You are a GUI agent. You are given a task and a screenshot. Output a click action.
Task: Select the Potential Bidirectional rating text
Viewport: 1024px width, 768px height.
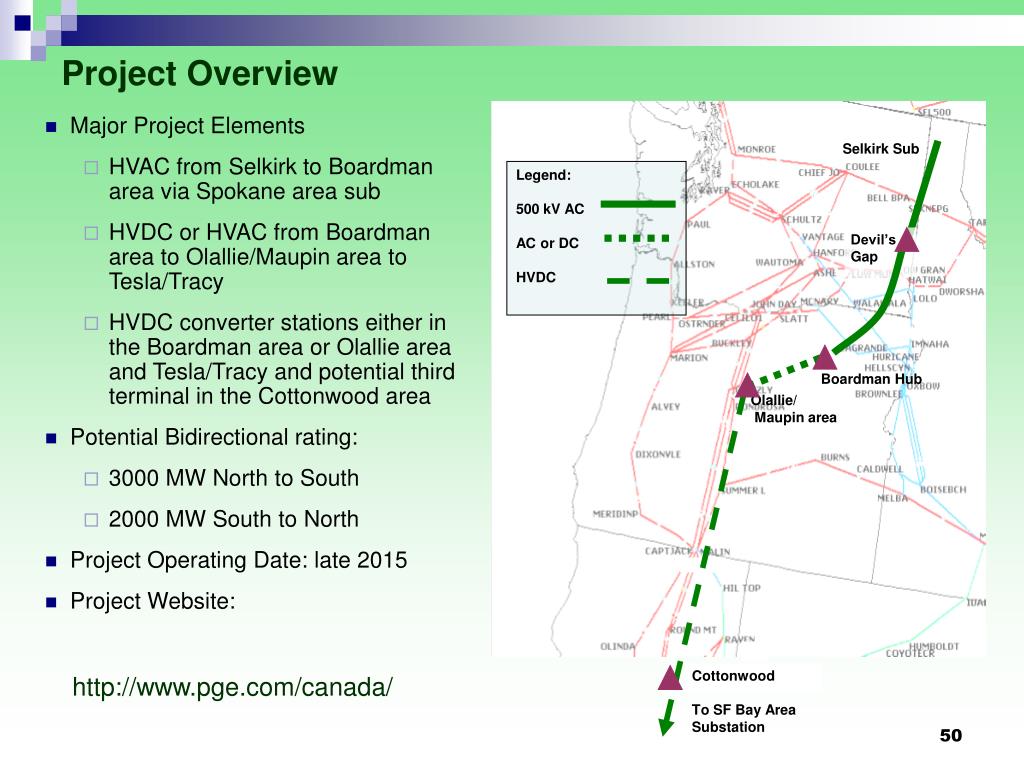pyautogui.click(x=214, y=437)
